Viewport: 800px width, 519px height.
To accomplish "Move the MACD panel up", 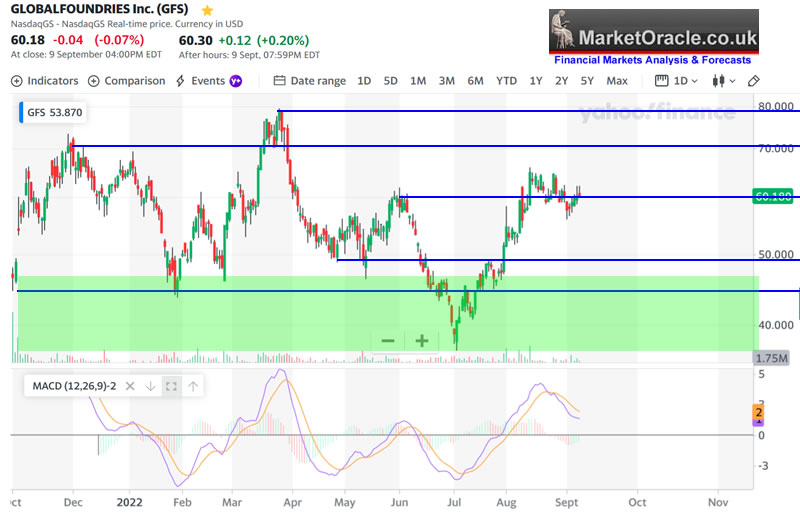I will pyautogui.click(x=193, y=386).
